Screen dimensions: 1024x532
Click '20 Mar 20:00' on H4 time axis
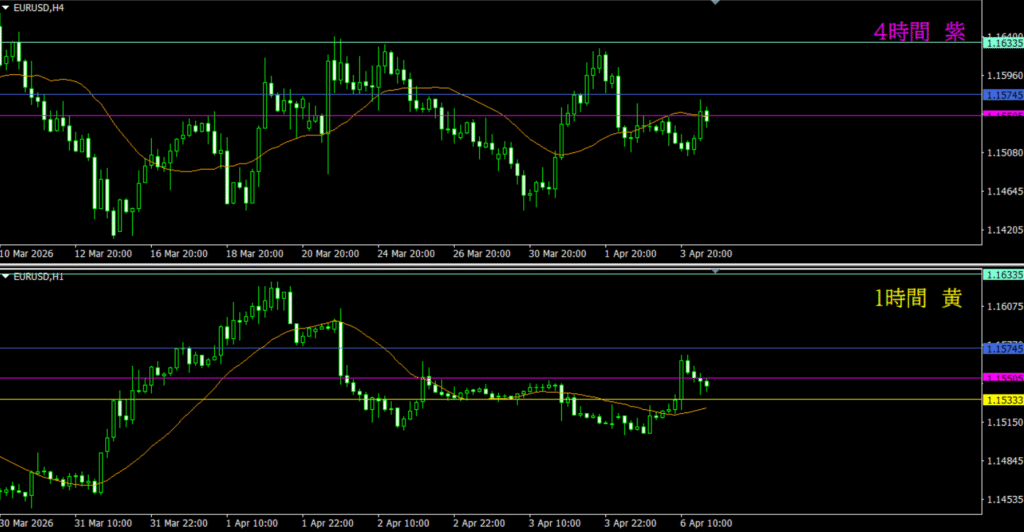(x=333, y=254)
